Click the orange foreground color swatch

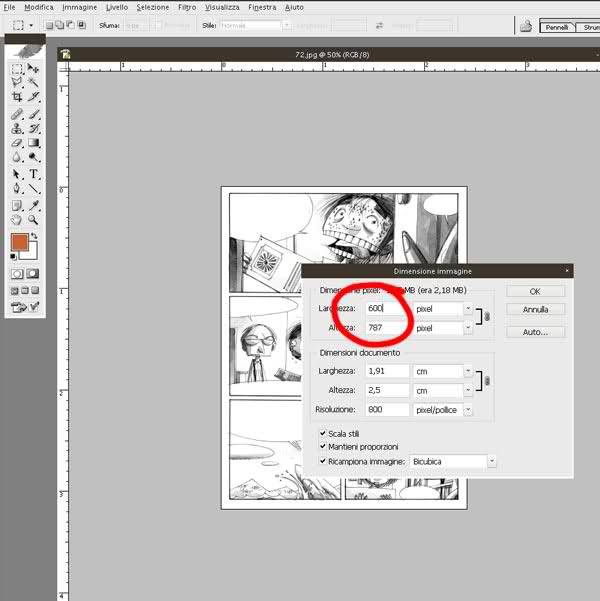pyautogui.click(x=20, y=242)
